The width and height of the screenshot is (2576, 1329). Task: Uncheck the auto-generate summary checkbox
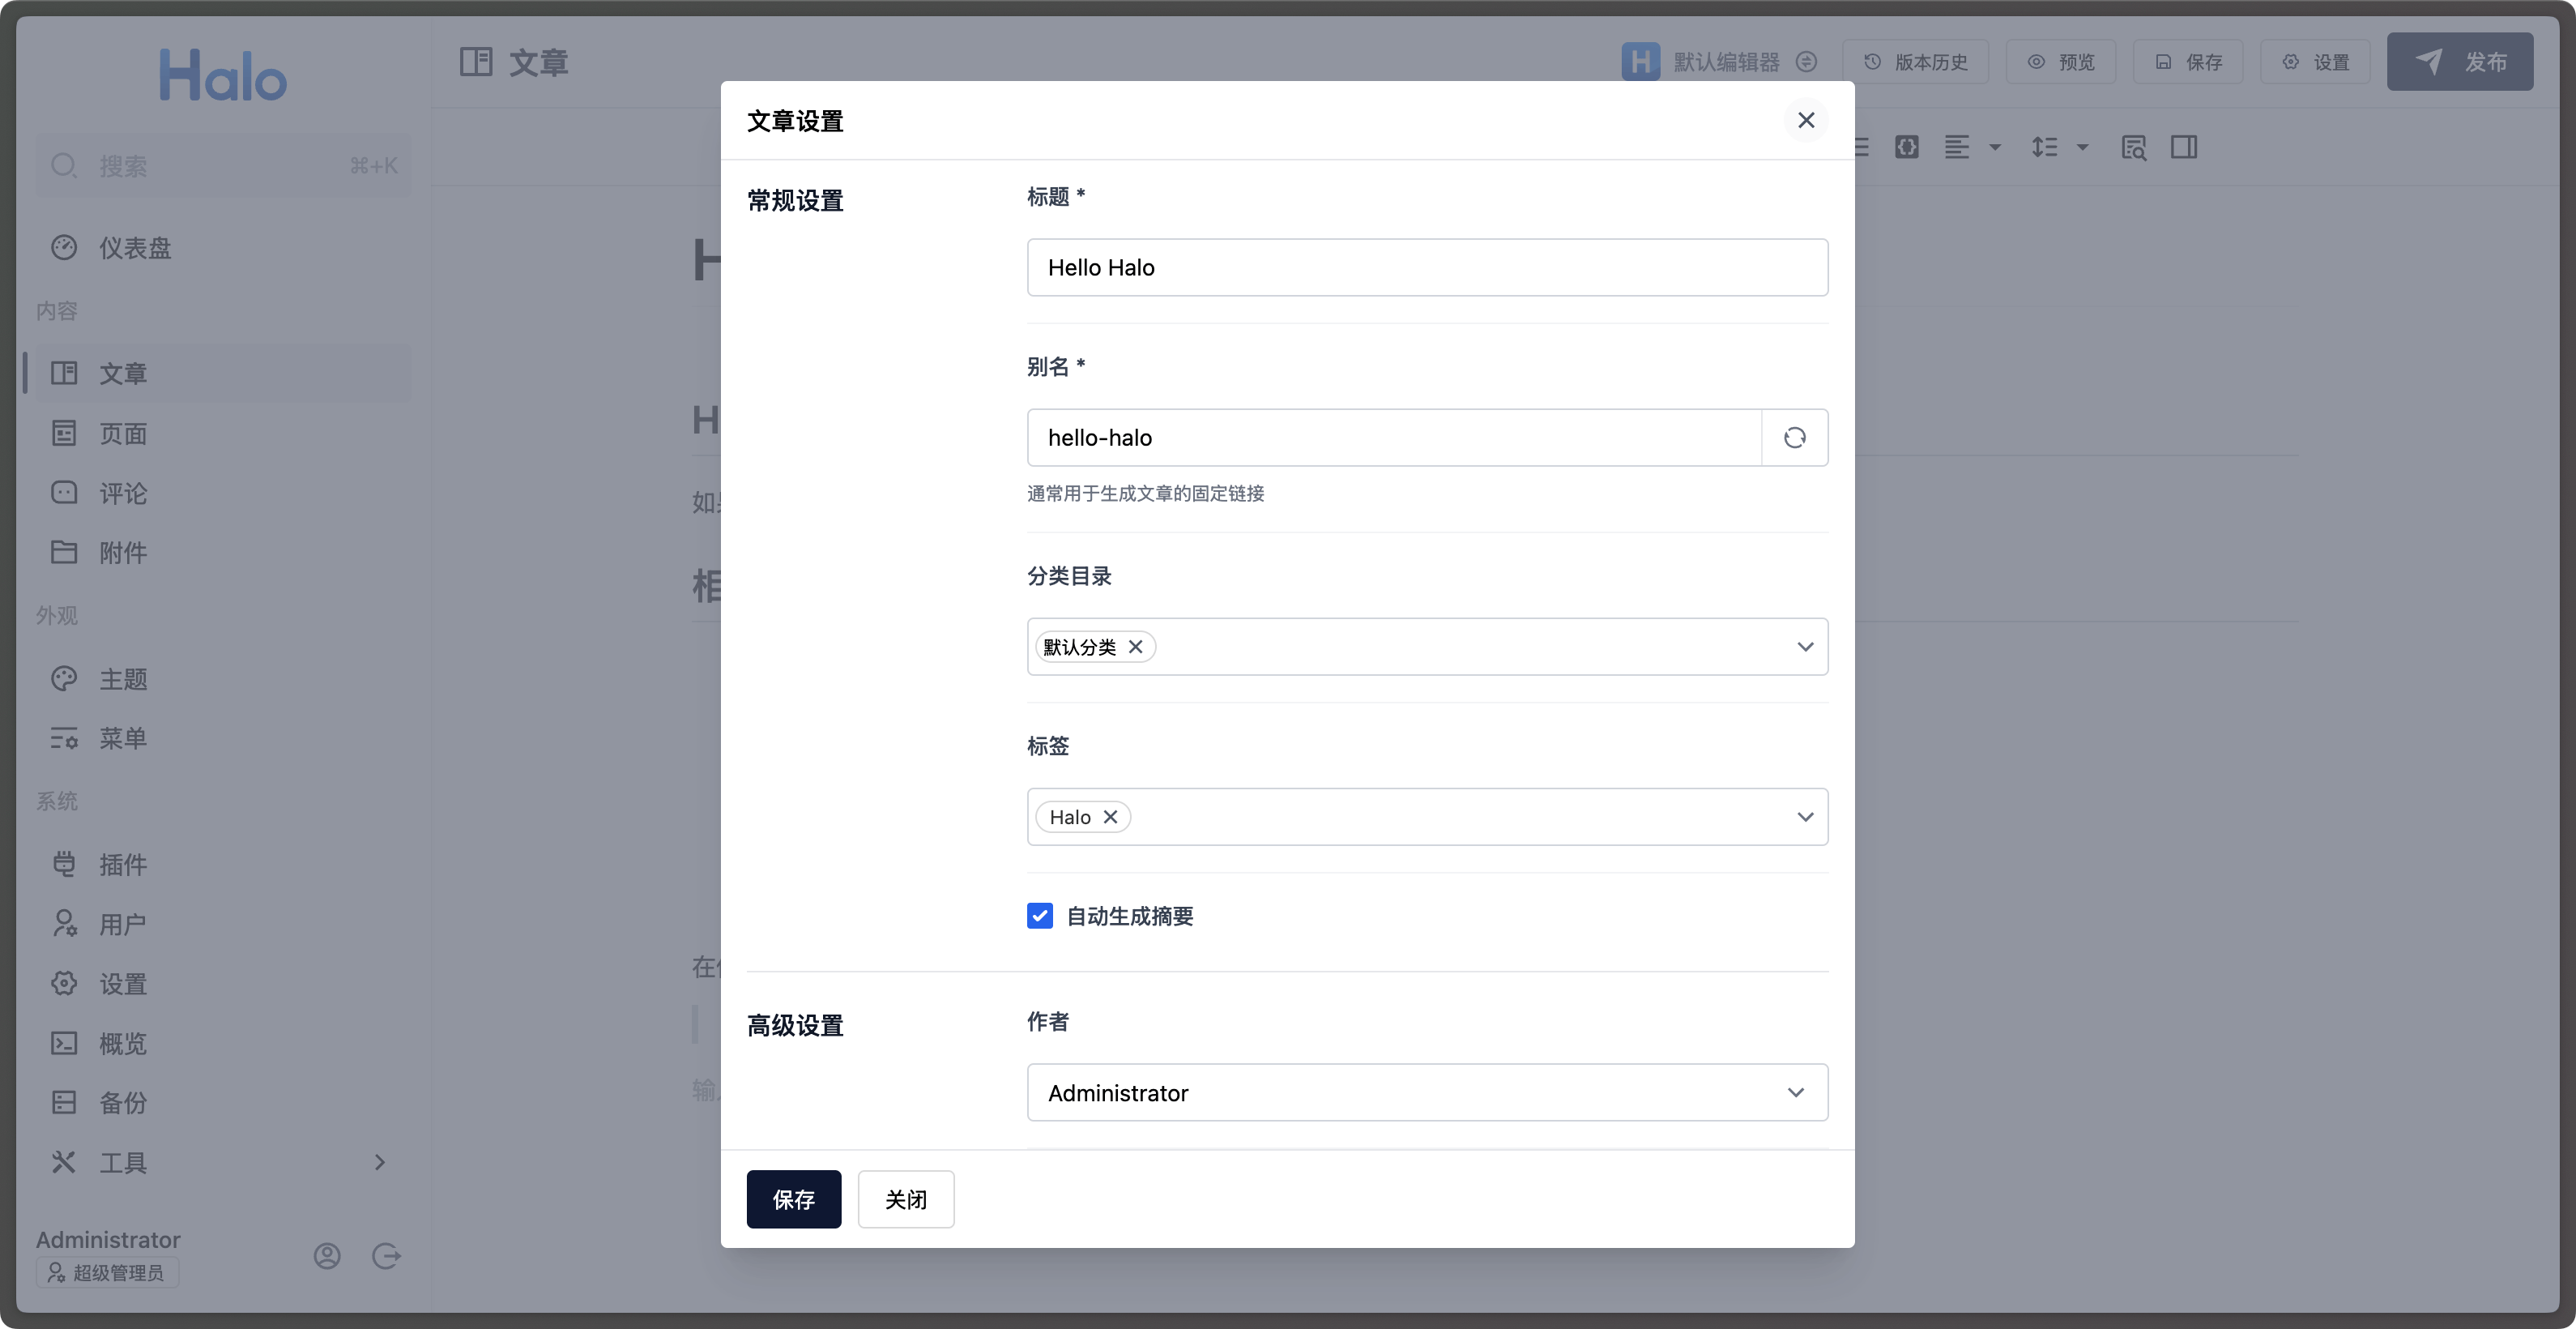point(1040,915)
